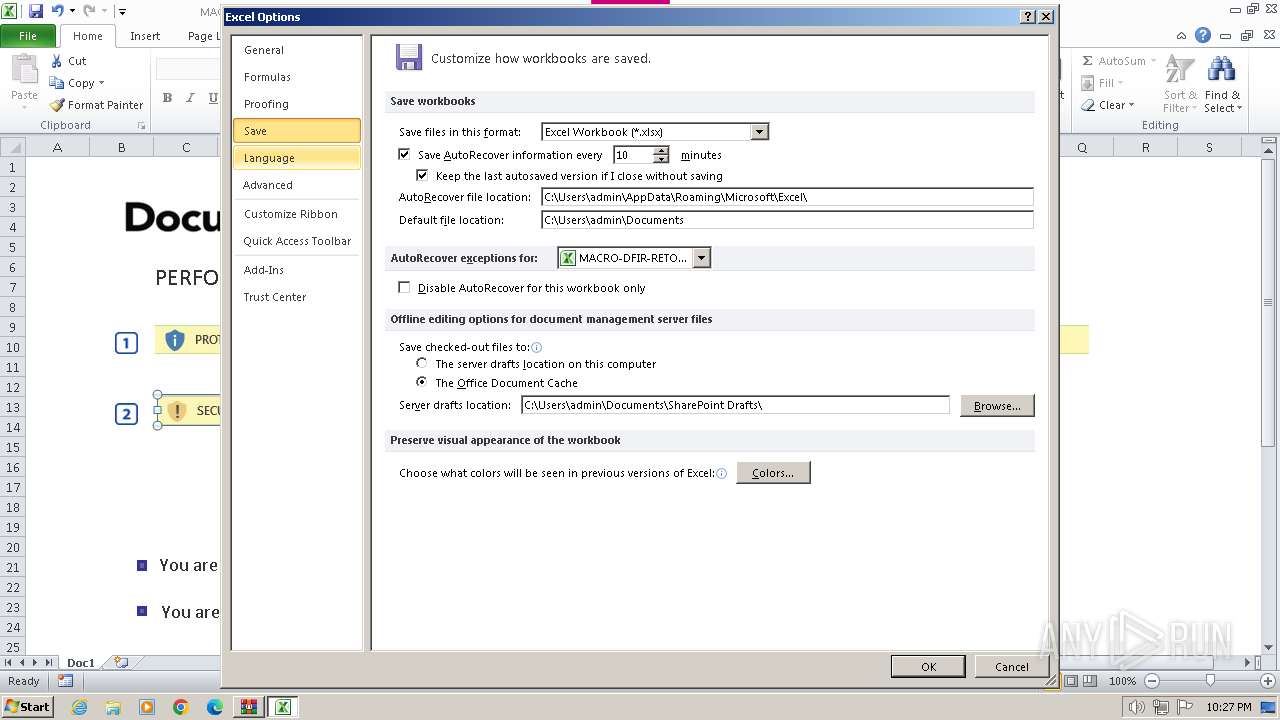
Task: Open Microsoft Edge from taskbar
Action: click(x=215, y=707)
